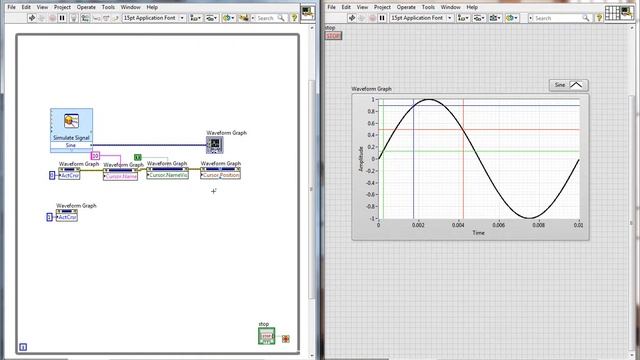The image size is (640, 360).
Task: Click Run Continuously in front panel toolbar
Action: 362,18
